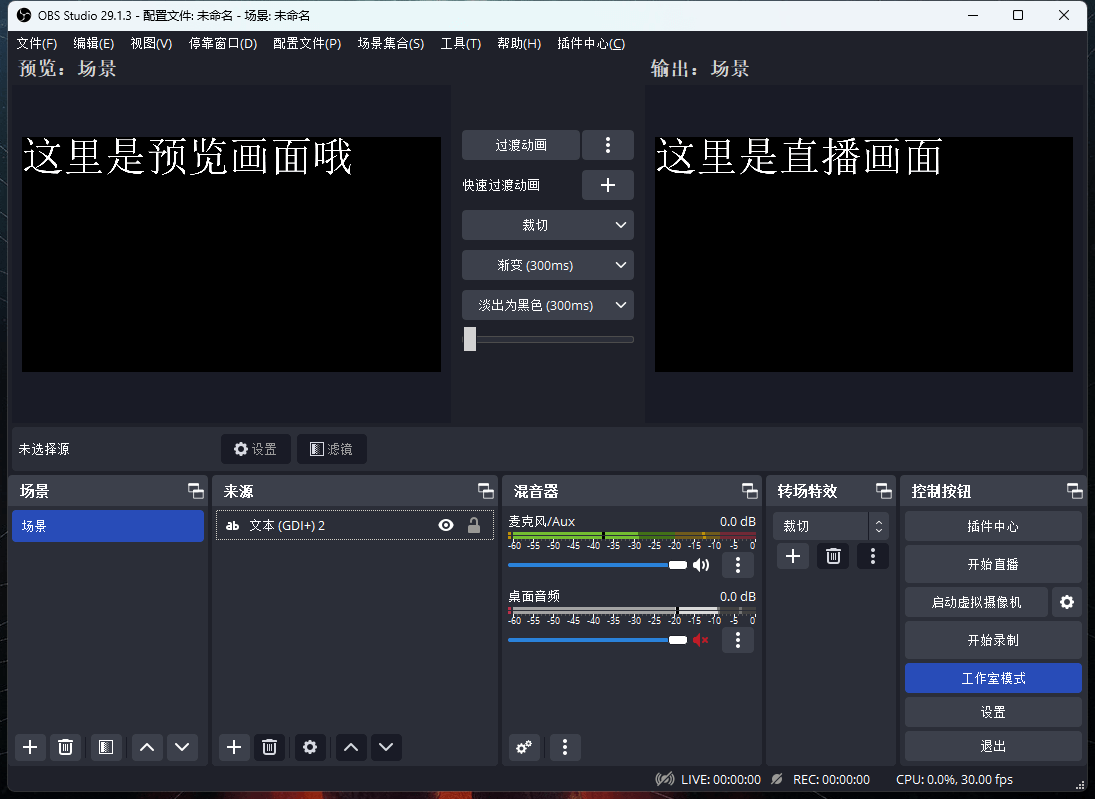The height and width of the screenshot is (799, 1095).
Task: Open 麦克风/Aux options three-dot menu
Action: point(737,565)
